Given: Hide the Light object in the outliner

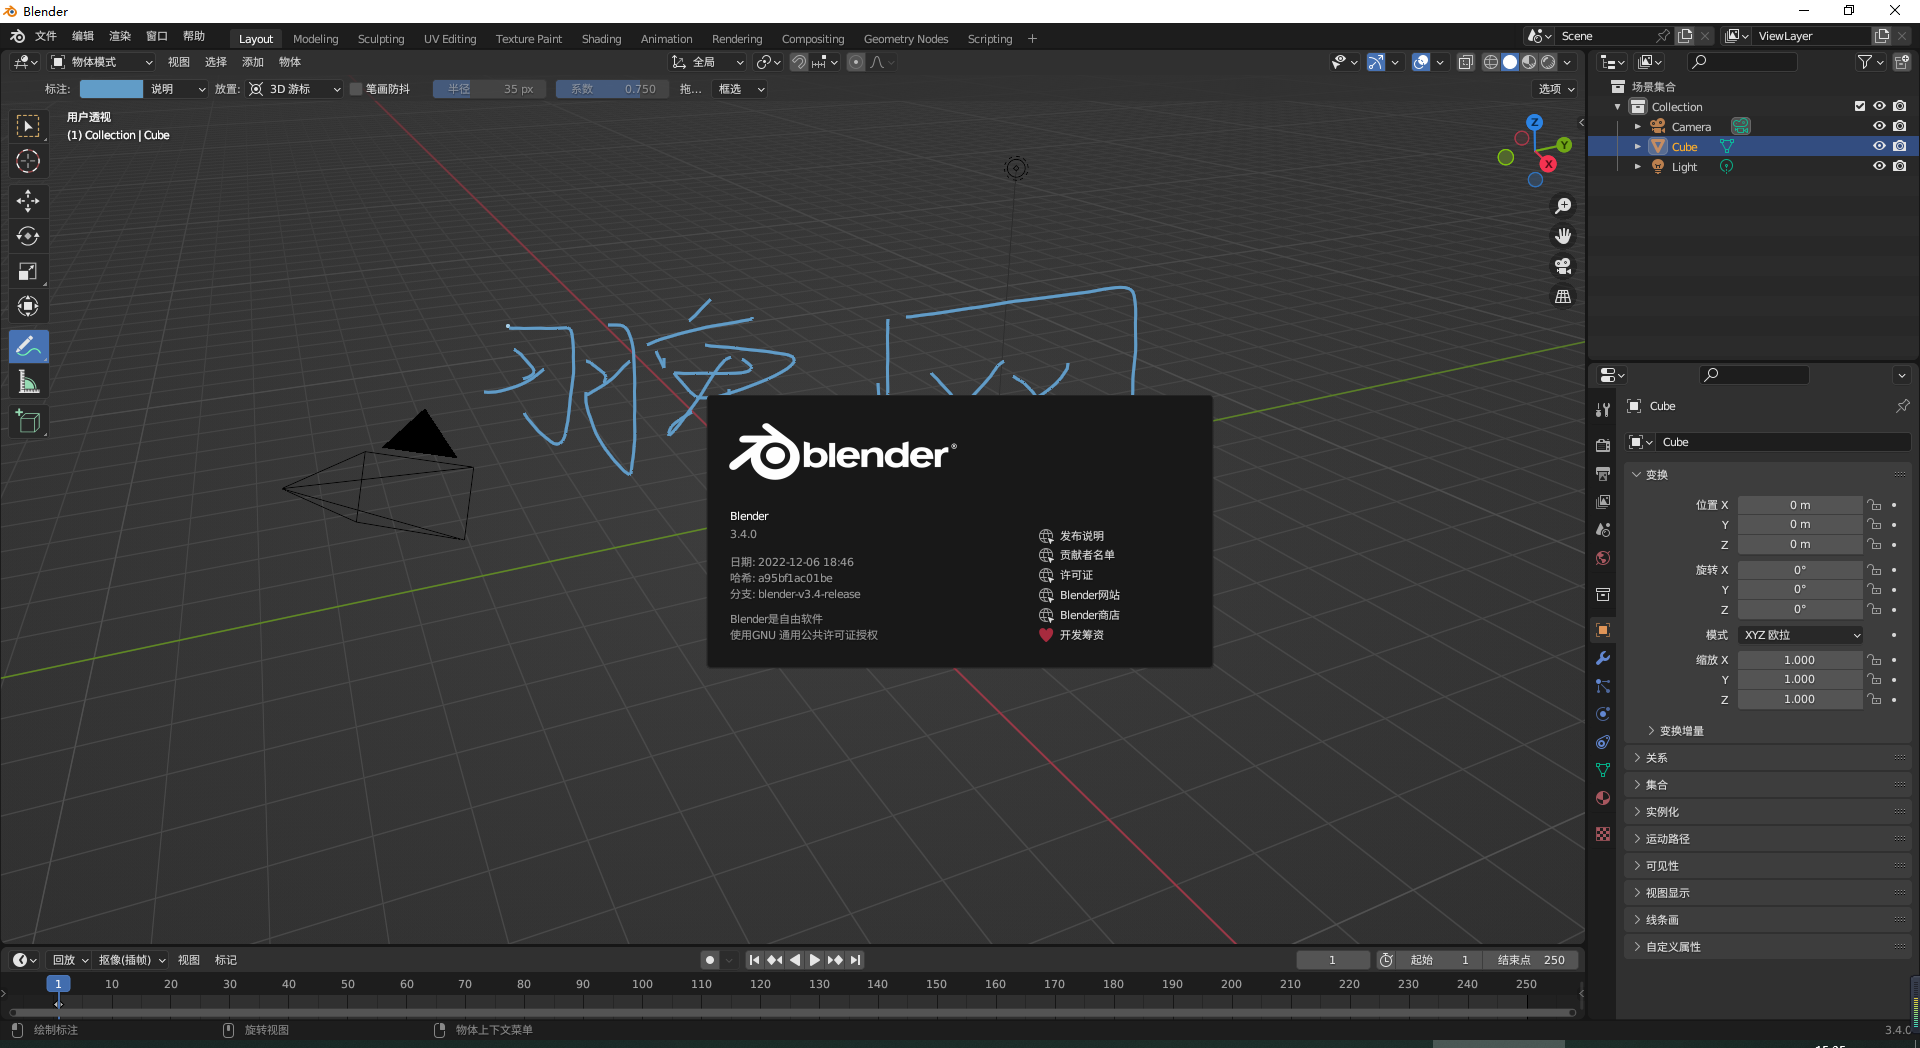Looking at the screenshot, I should 1879,166.
